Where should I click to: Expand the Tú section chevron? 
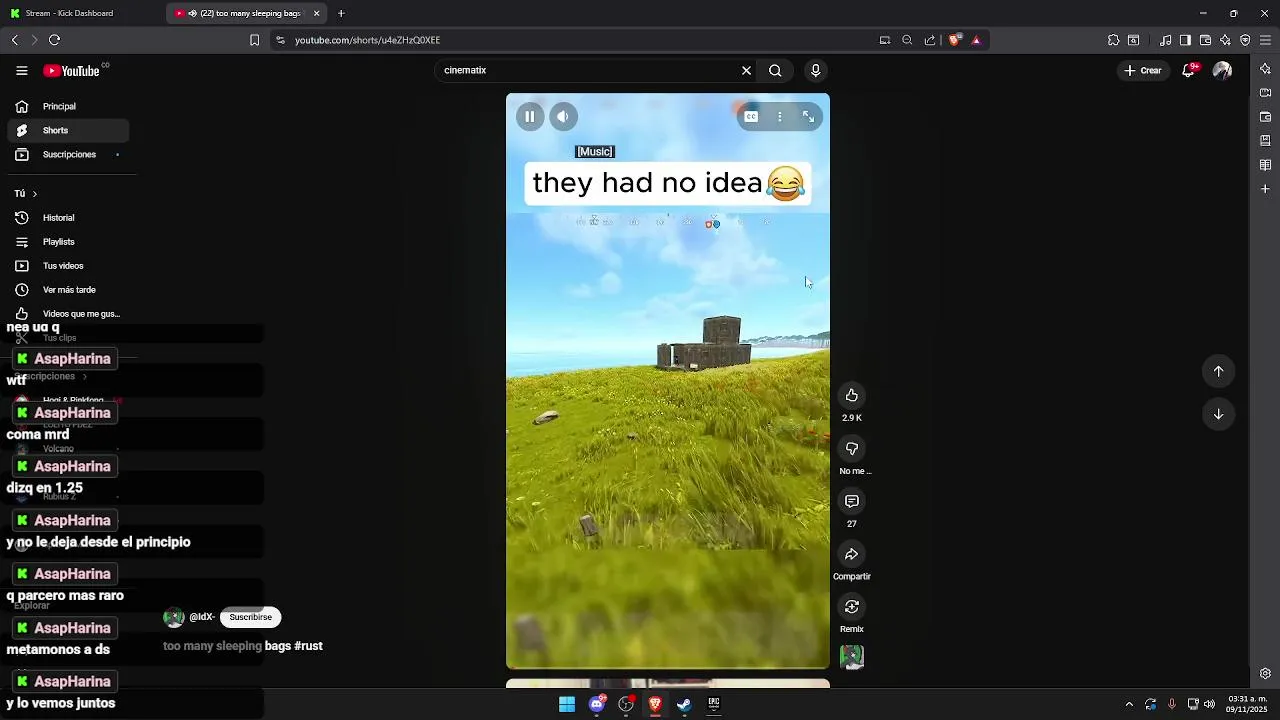pos(34,194)
